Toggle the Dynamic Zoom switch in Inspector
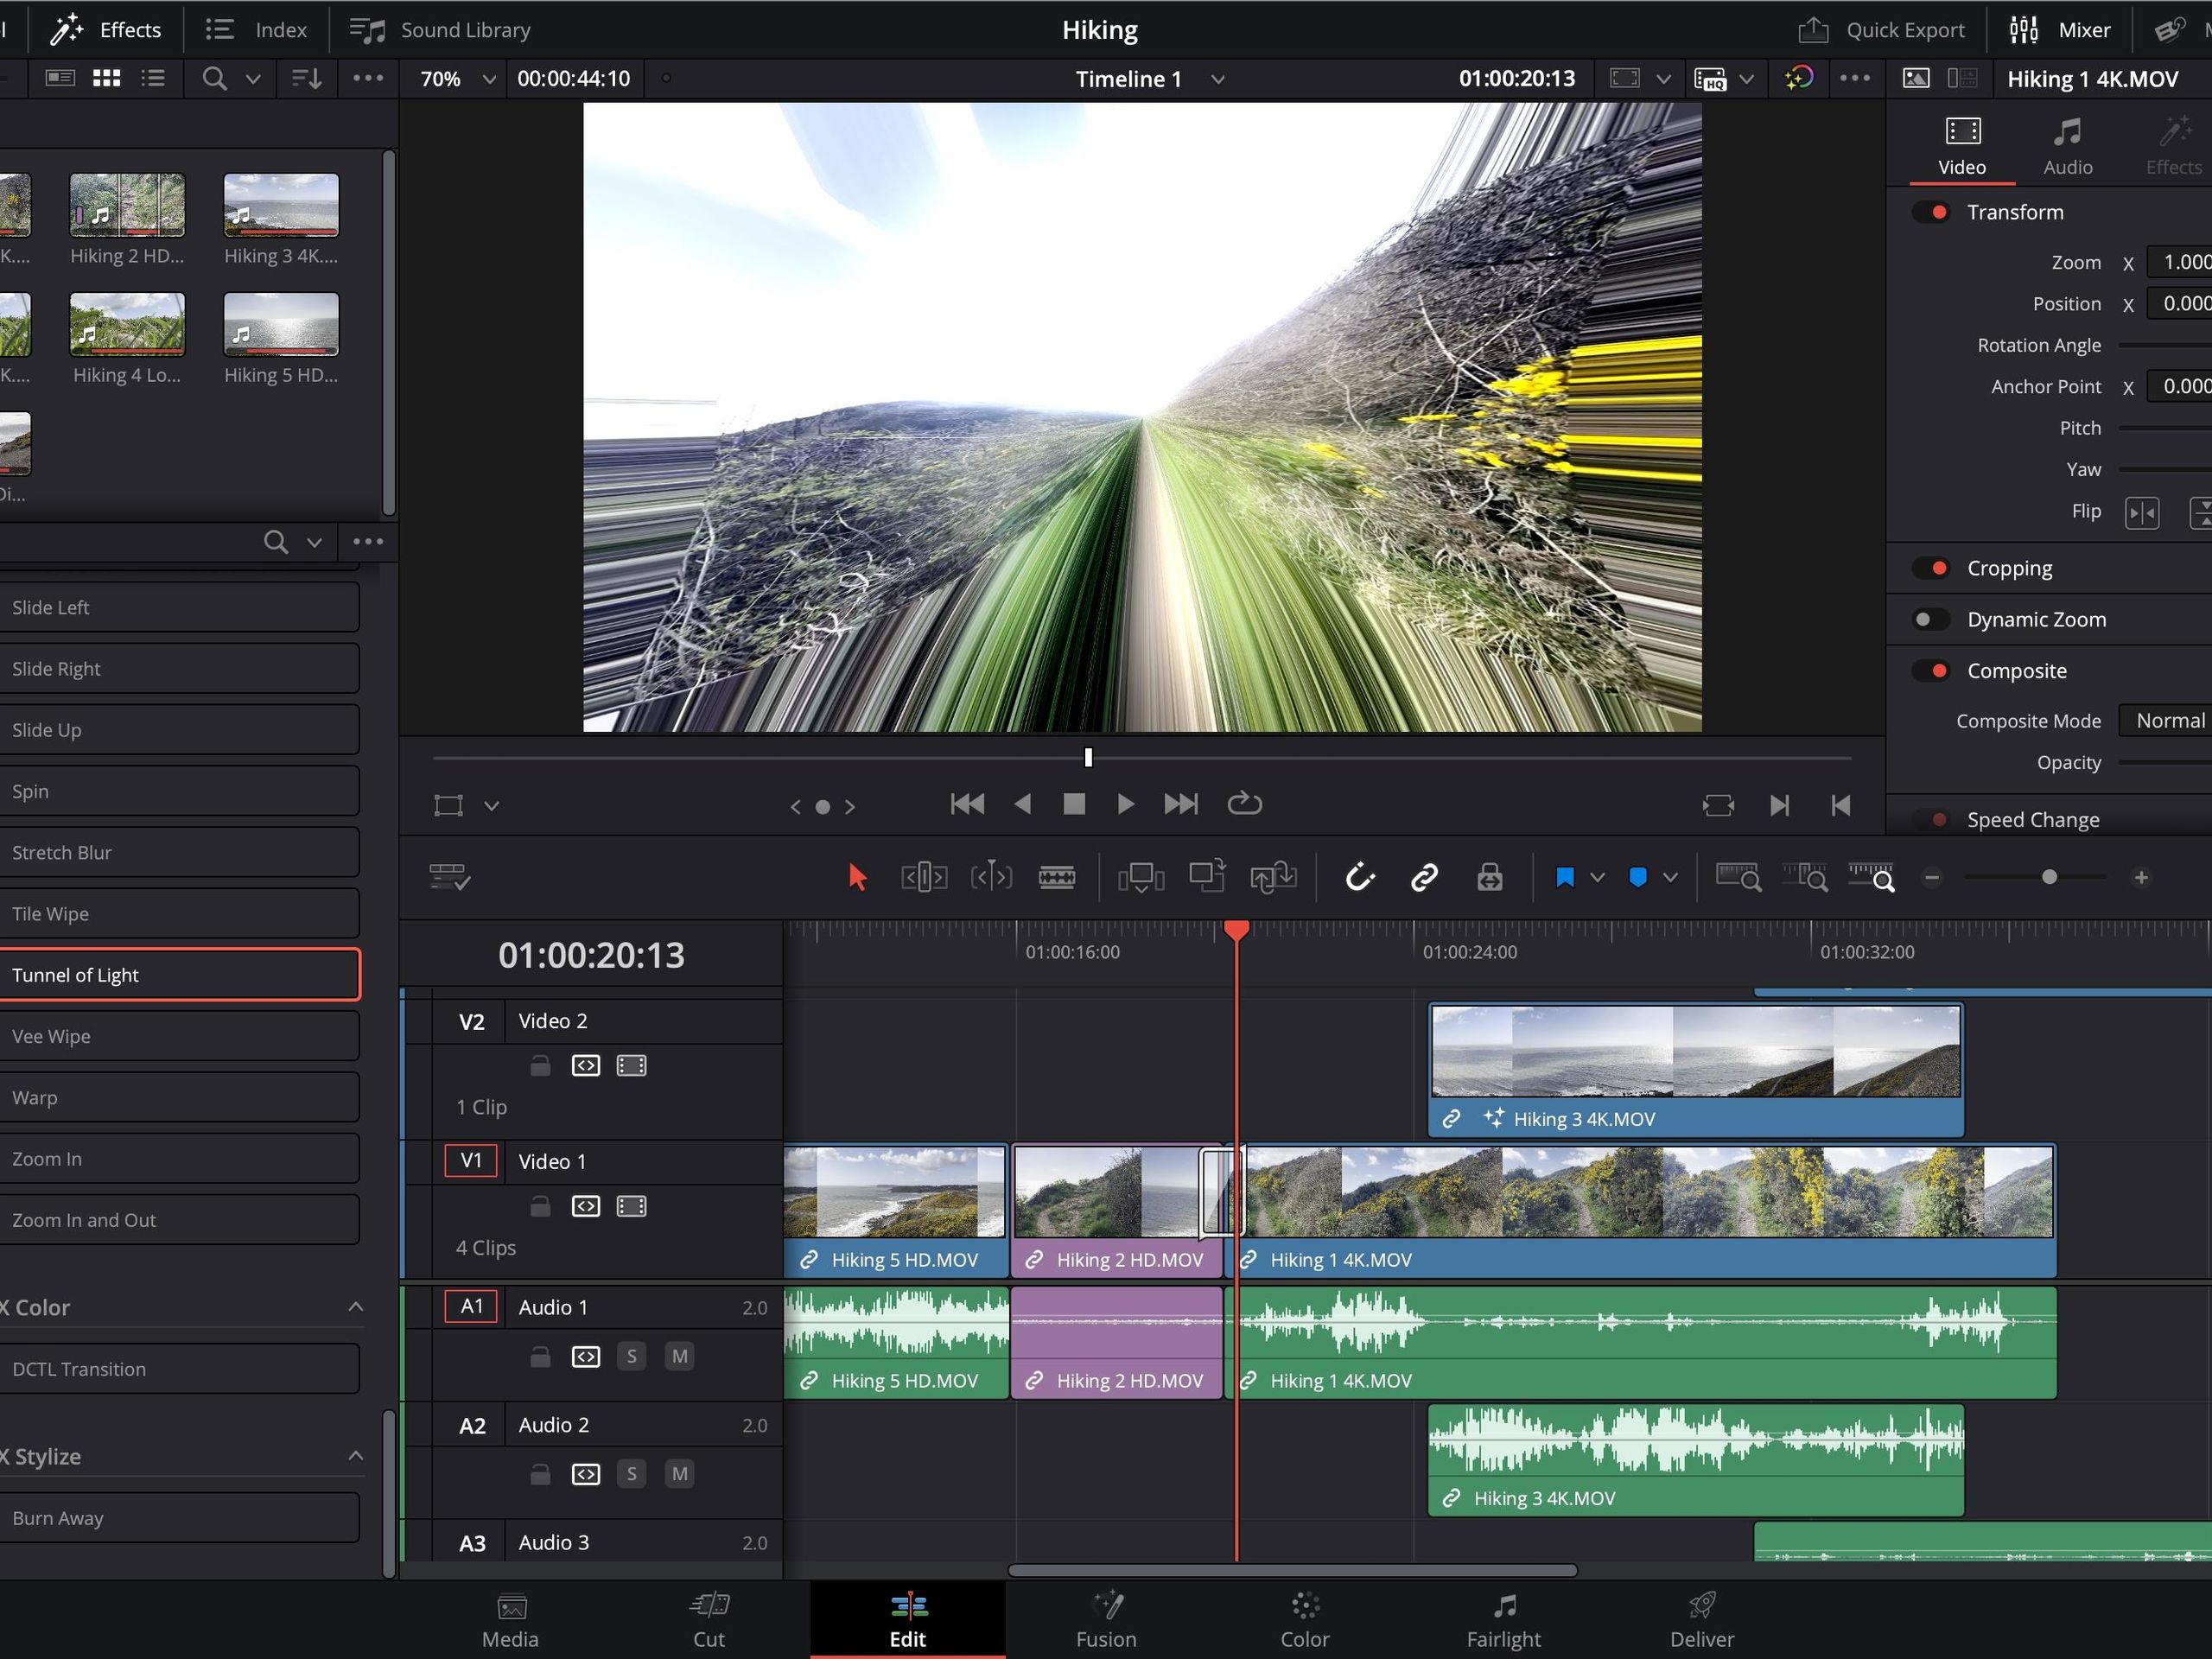This screenshot has width=2212, height=1659. click(x=1929, y=619)
